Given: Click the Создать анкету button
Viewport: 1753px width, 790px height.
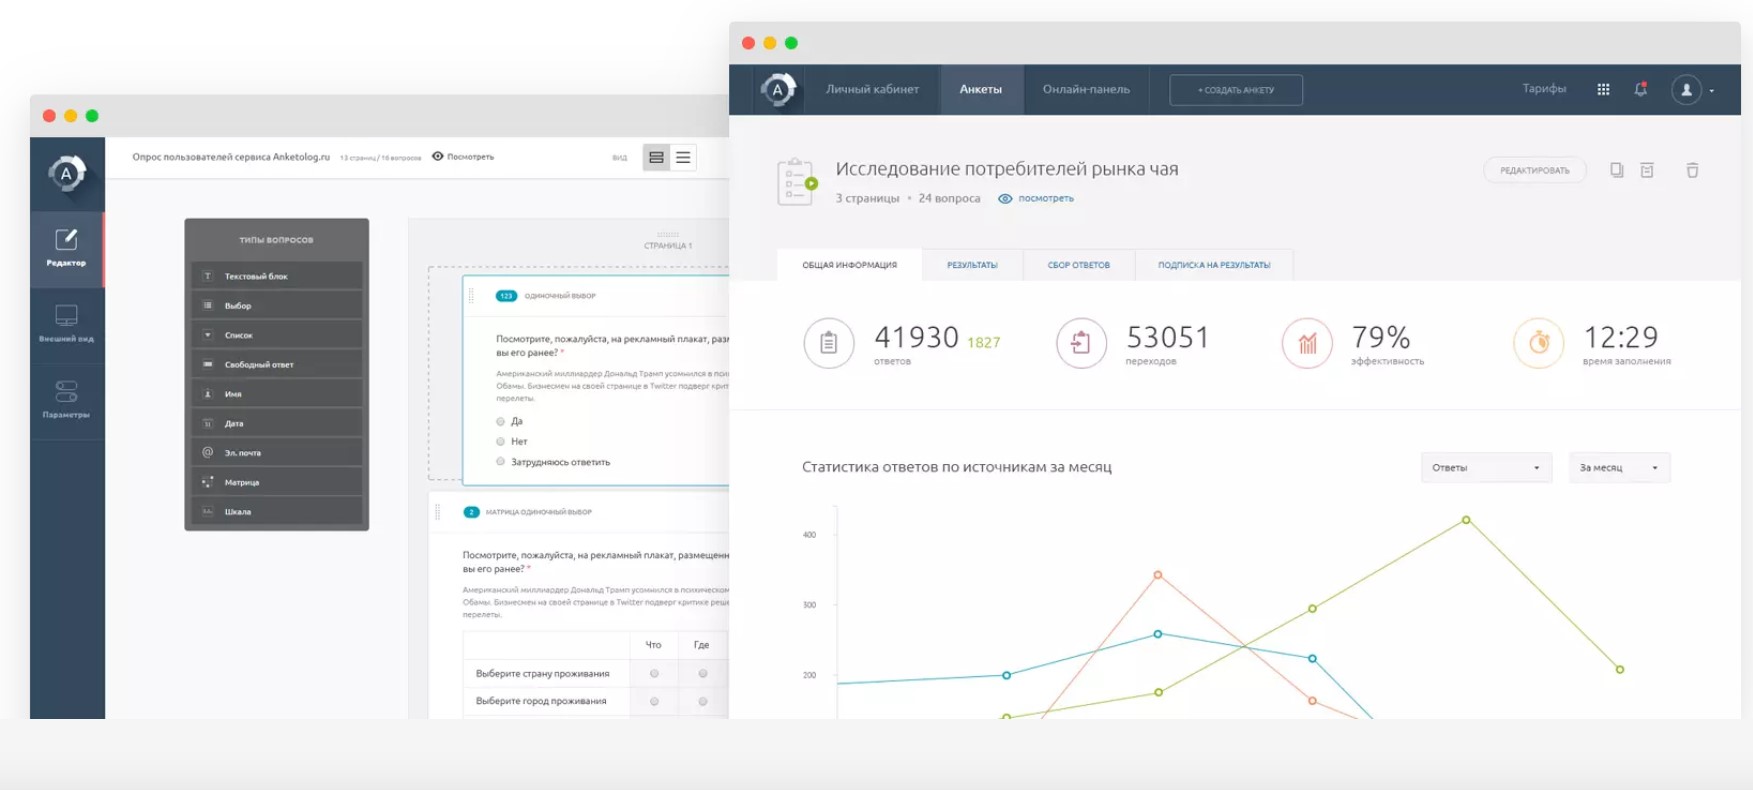Looking at the screenshot, I should point(1236,90).
